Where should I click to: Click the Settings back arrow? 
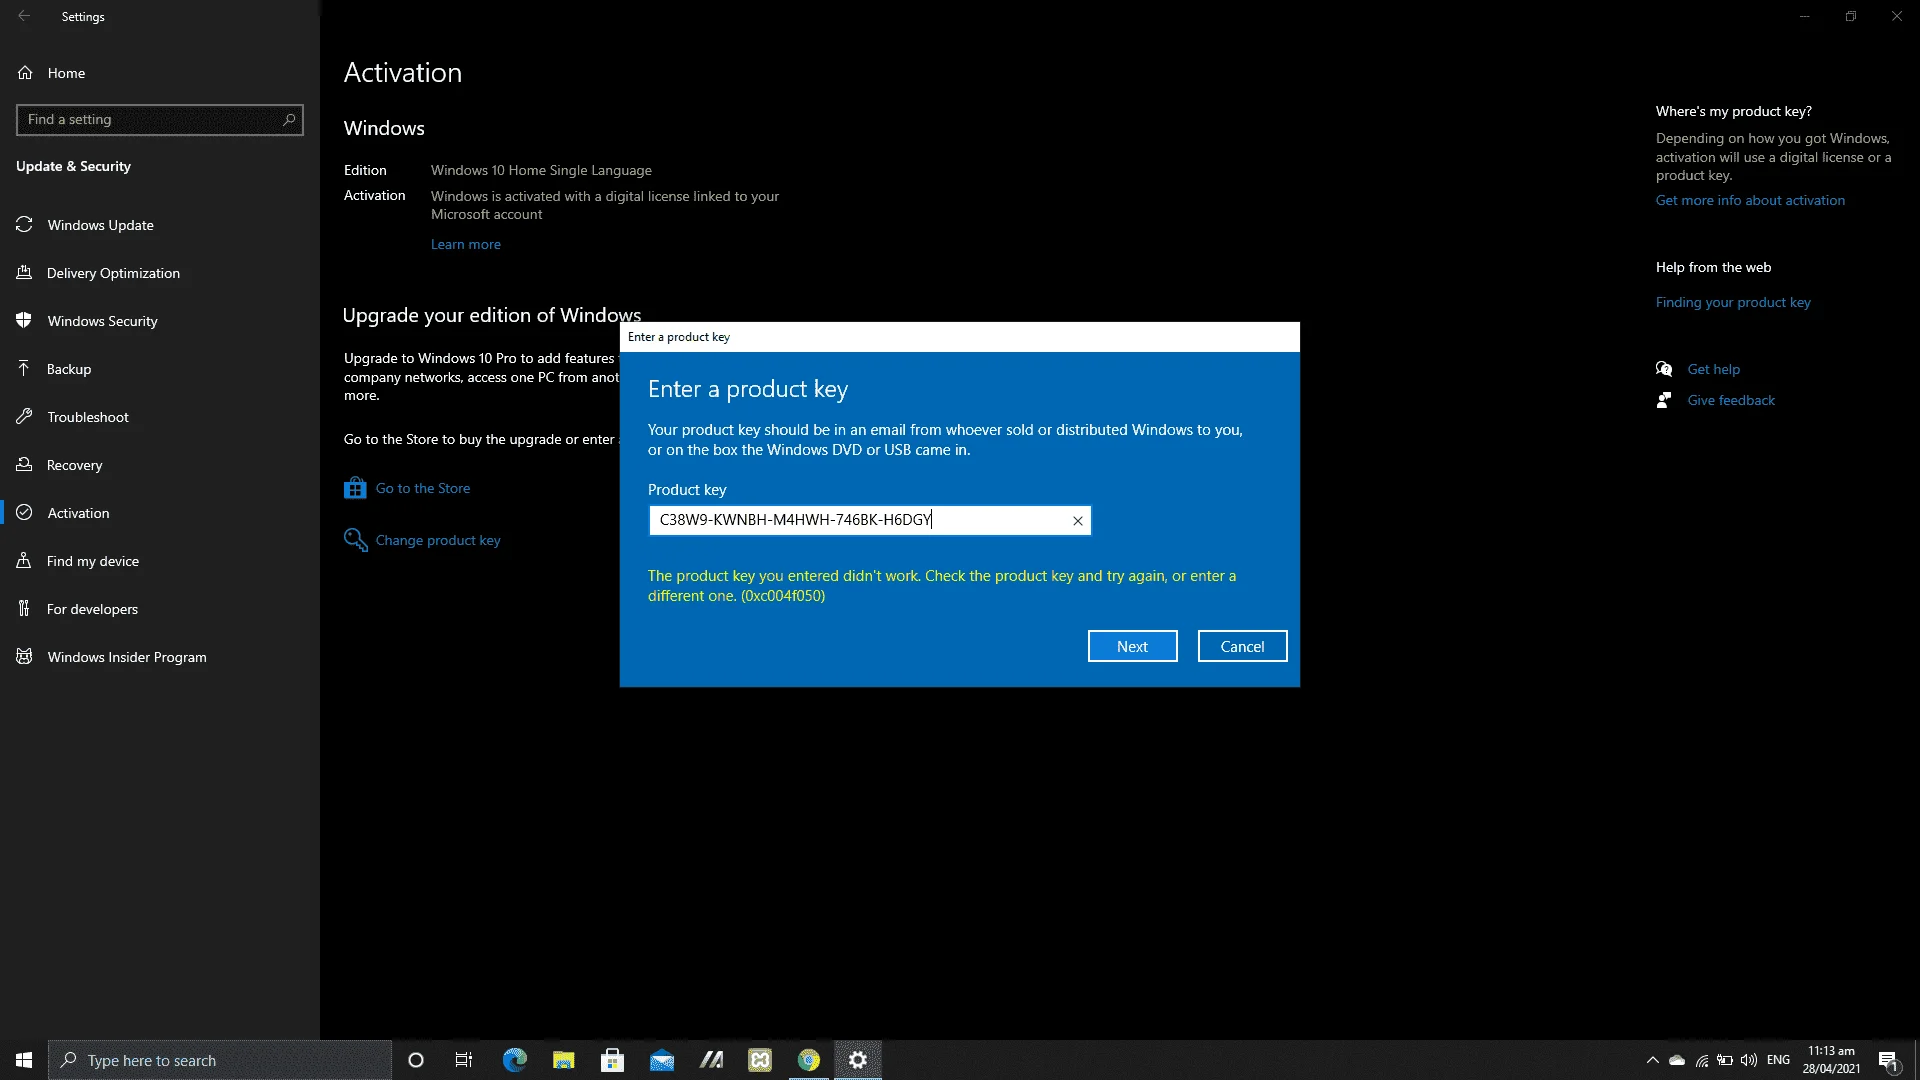(x=24, y=16)
